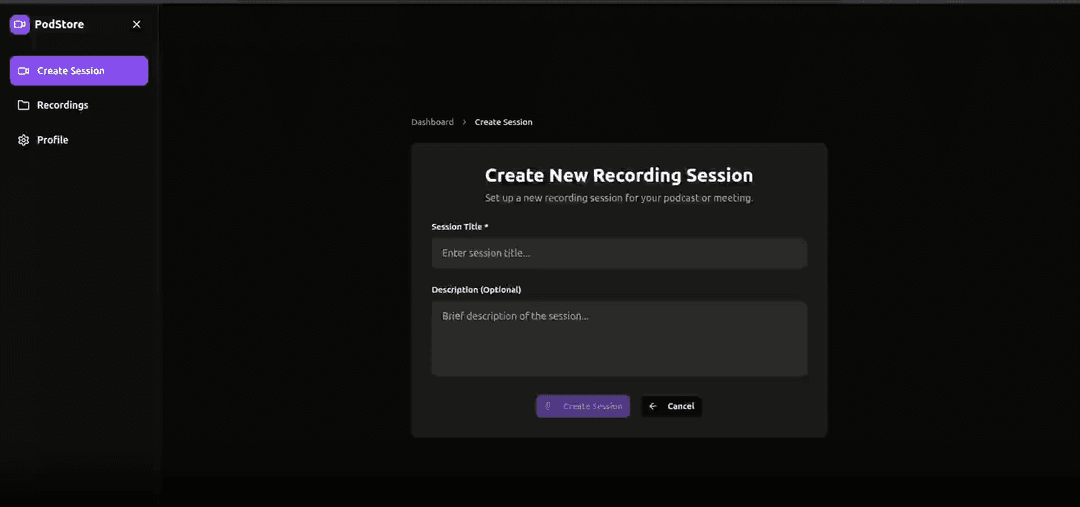This screenshot has width=1080, height=507.
Task: Click the purple Create Session button
Action: click(583, 406)
